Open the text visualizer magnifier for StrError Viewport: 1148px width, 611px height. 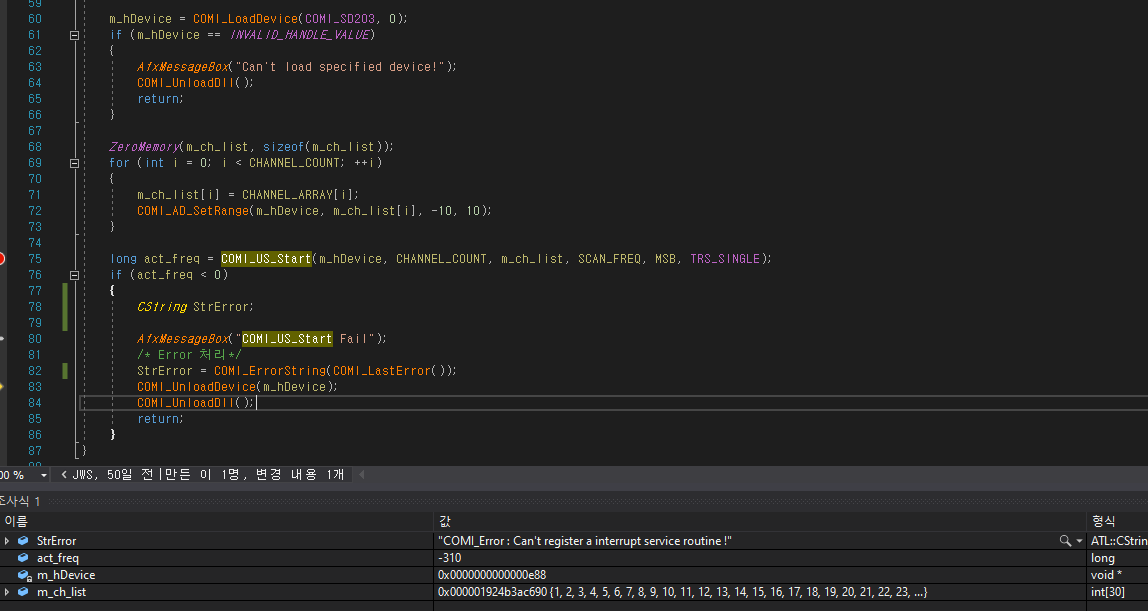click(1065, 541)
